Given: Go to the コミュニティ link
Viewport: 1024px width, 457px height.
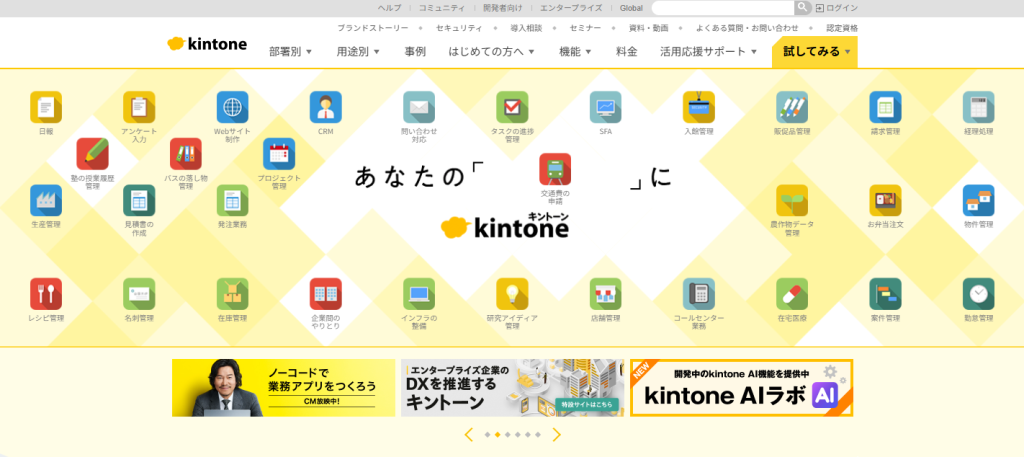Looking at the screenshot, I should (442, 8).
